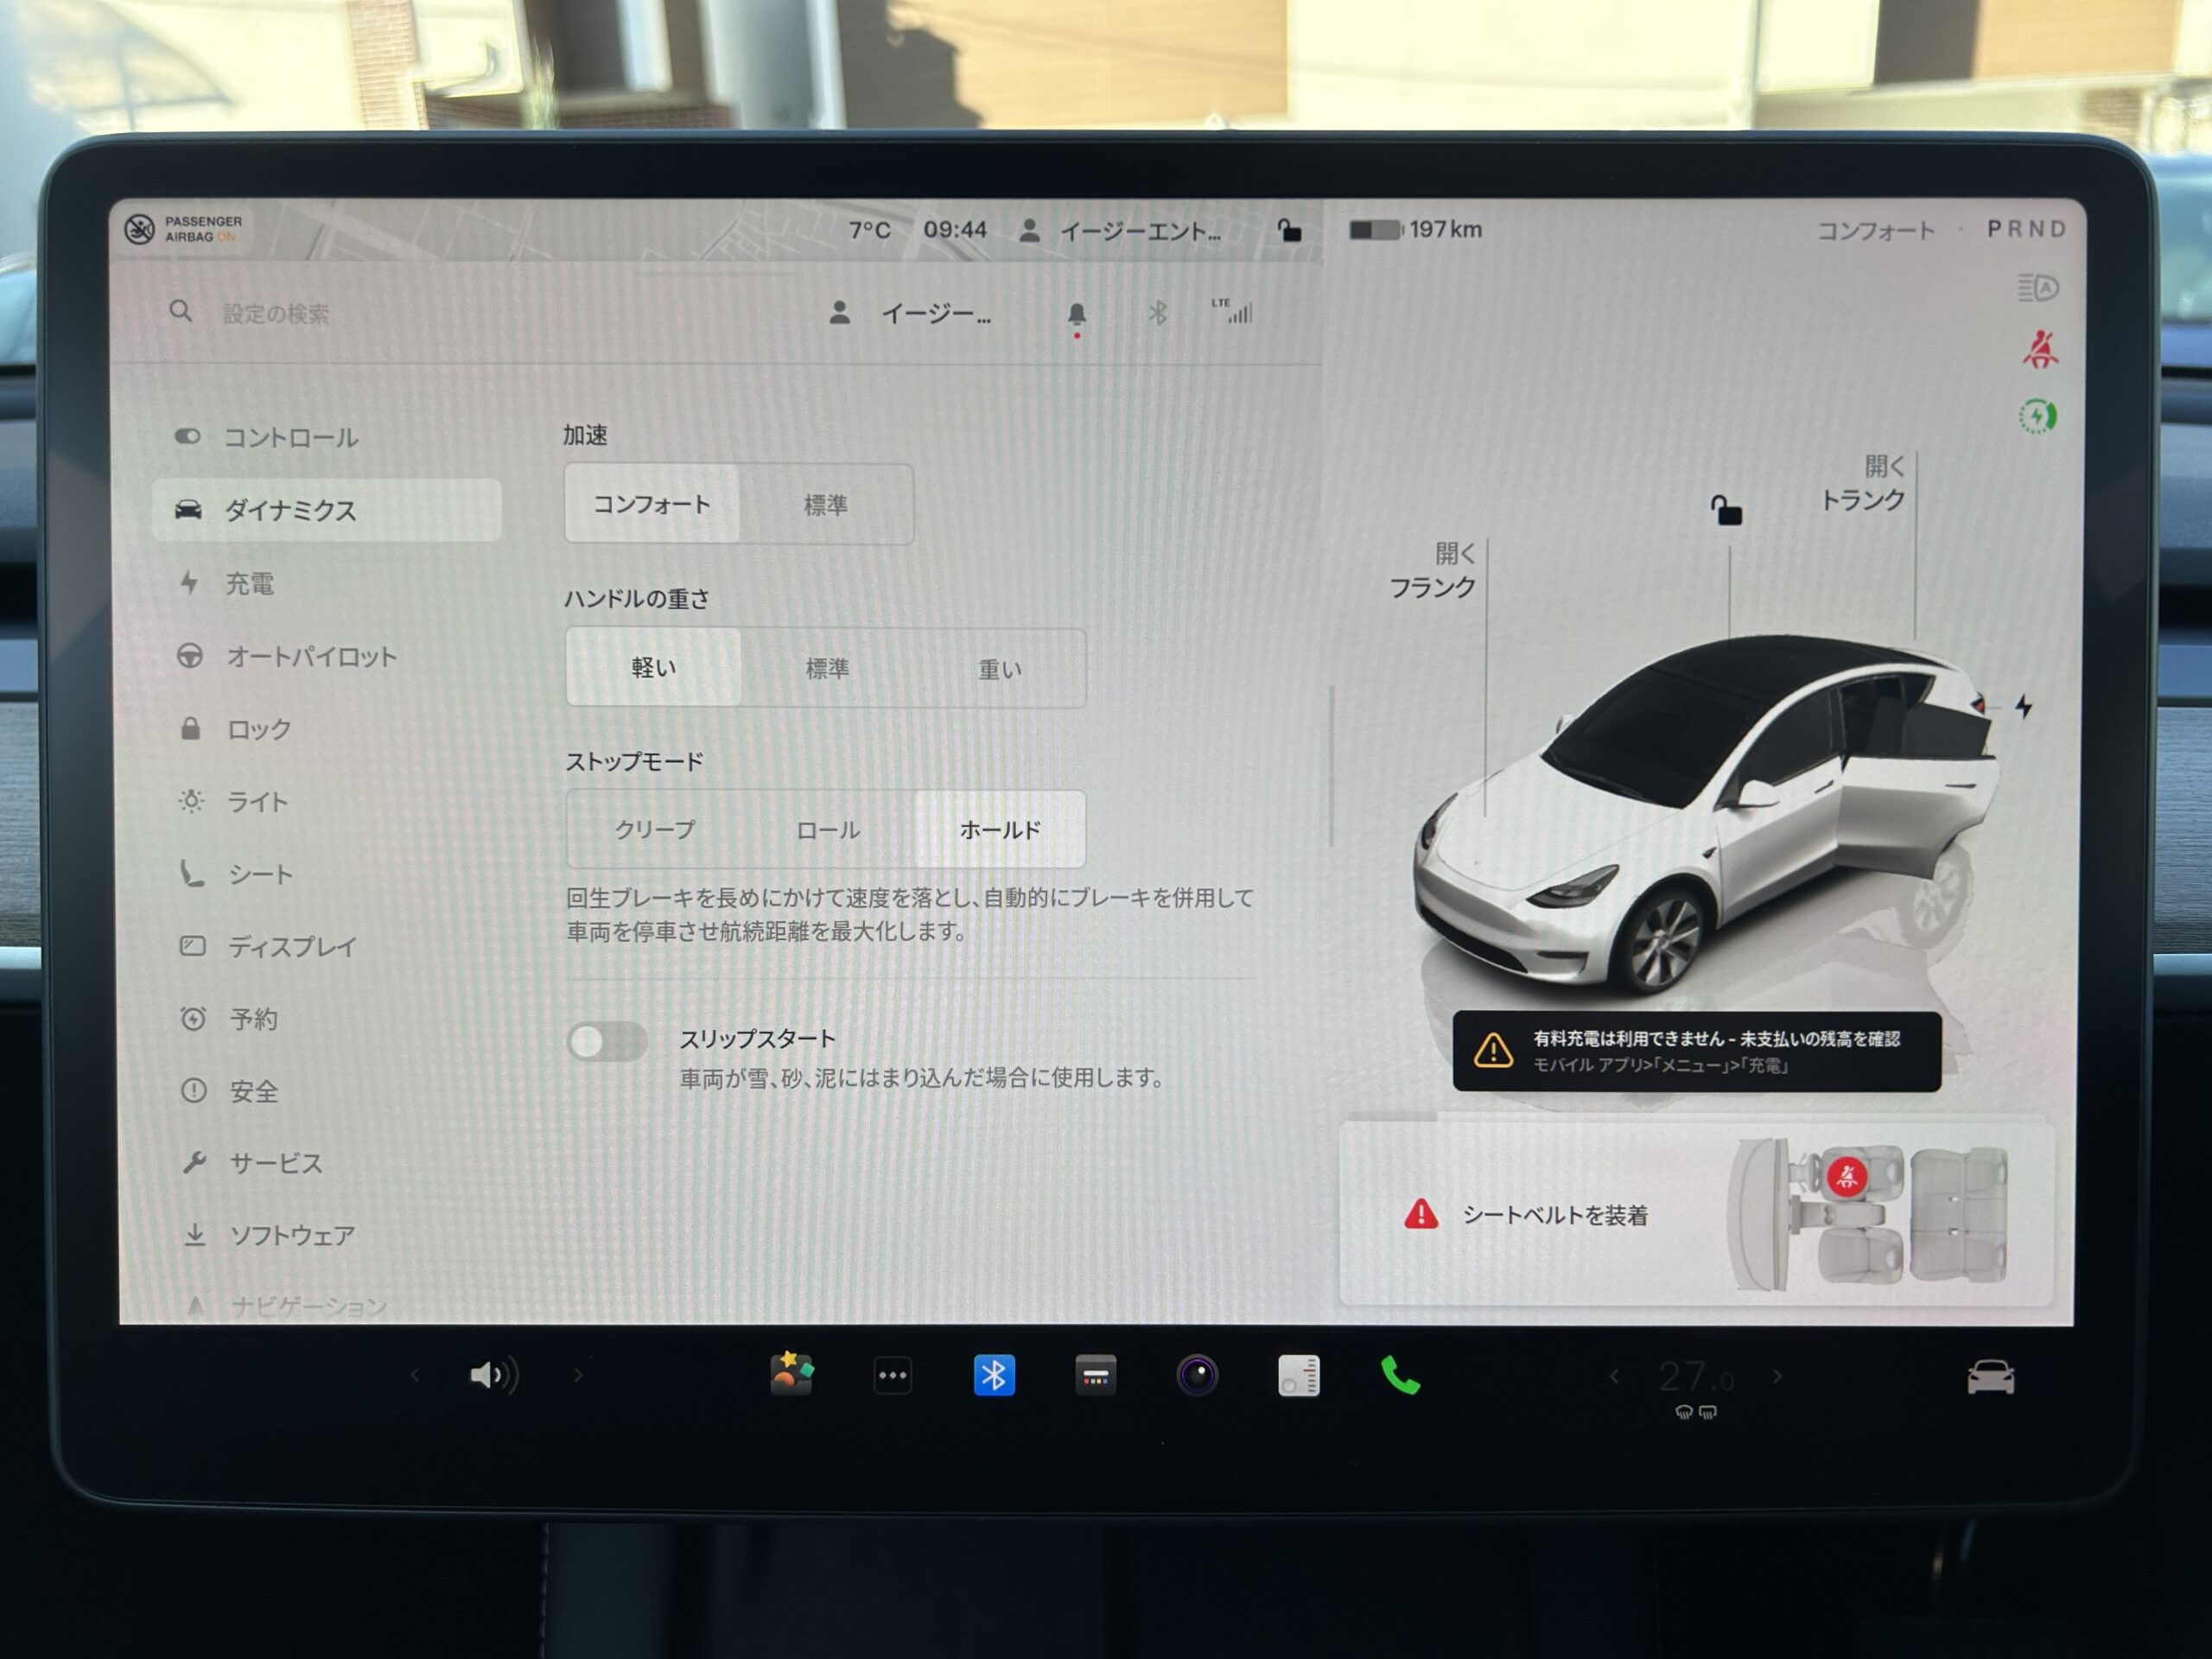Open the オートパイロット settings menu

click(311, 657)
